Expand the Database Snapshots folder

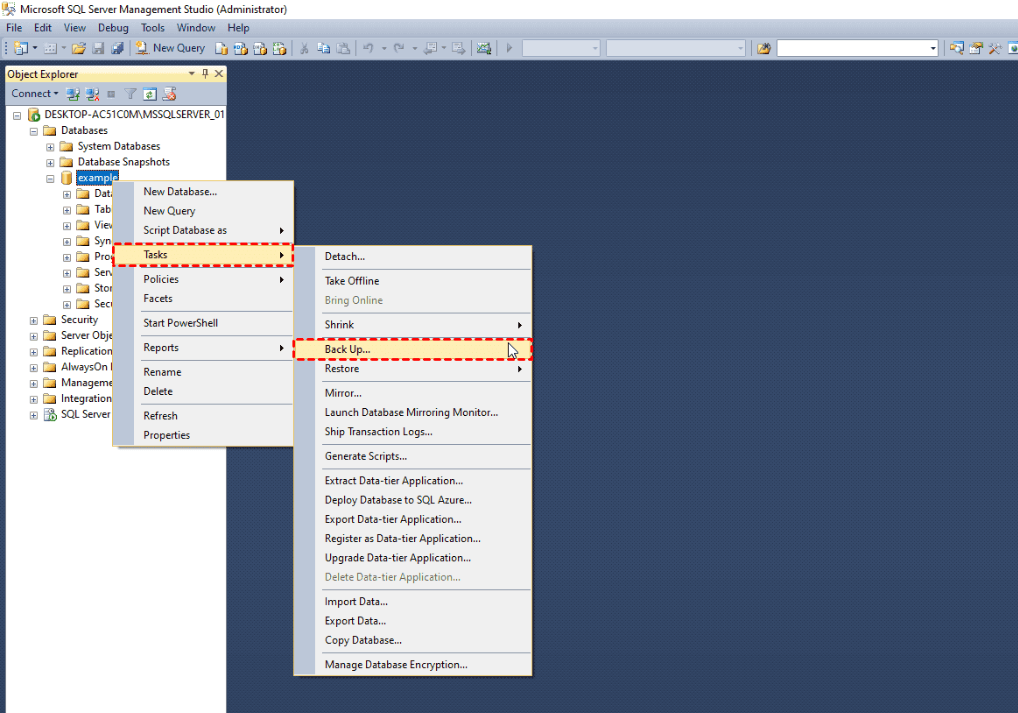coord(50,163)
